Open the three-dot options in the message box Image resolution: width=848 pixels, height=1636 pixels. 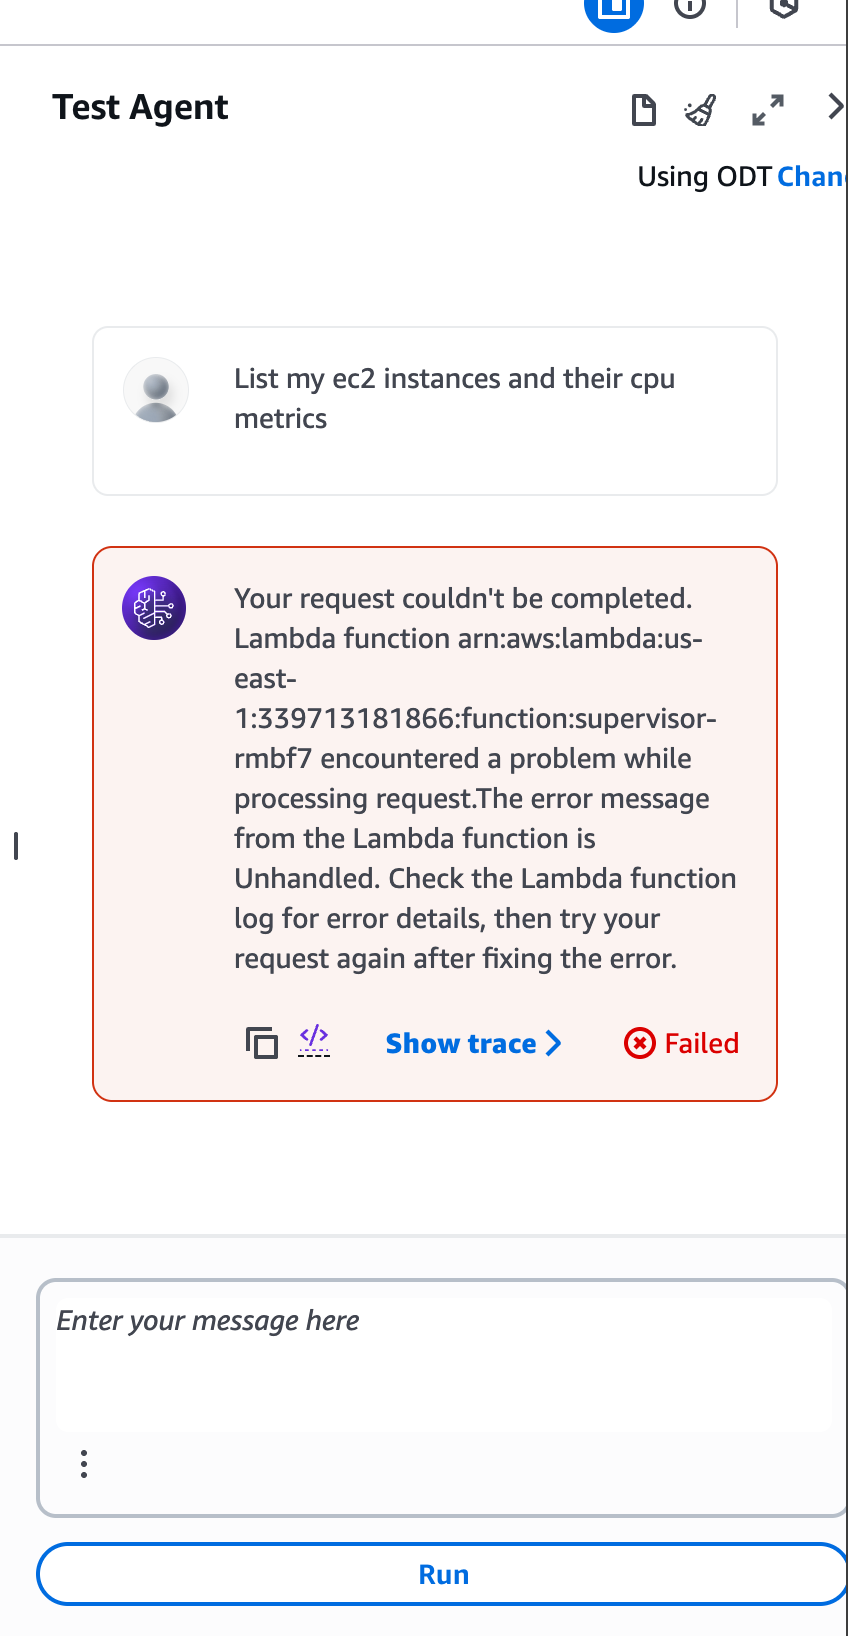84,1463
